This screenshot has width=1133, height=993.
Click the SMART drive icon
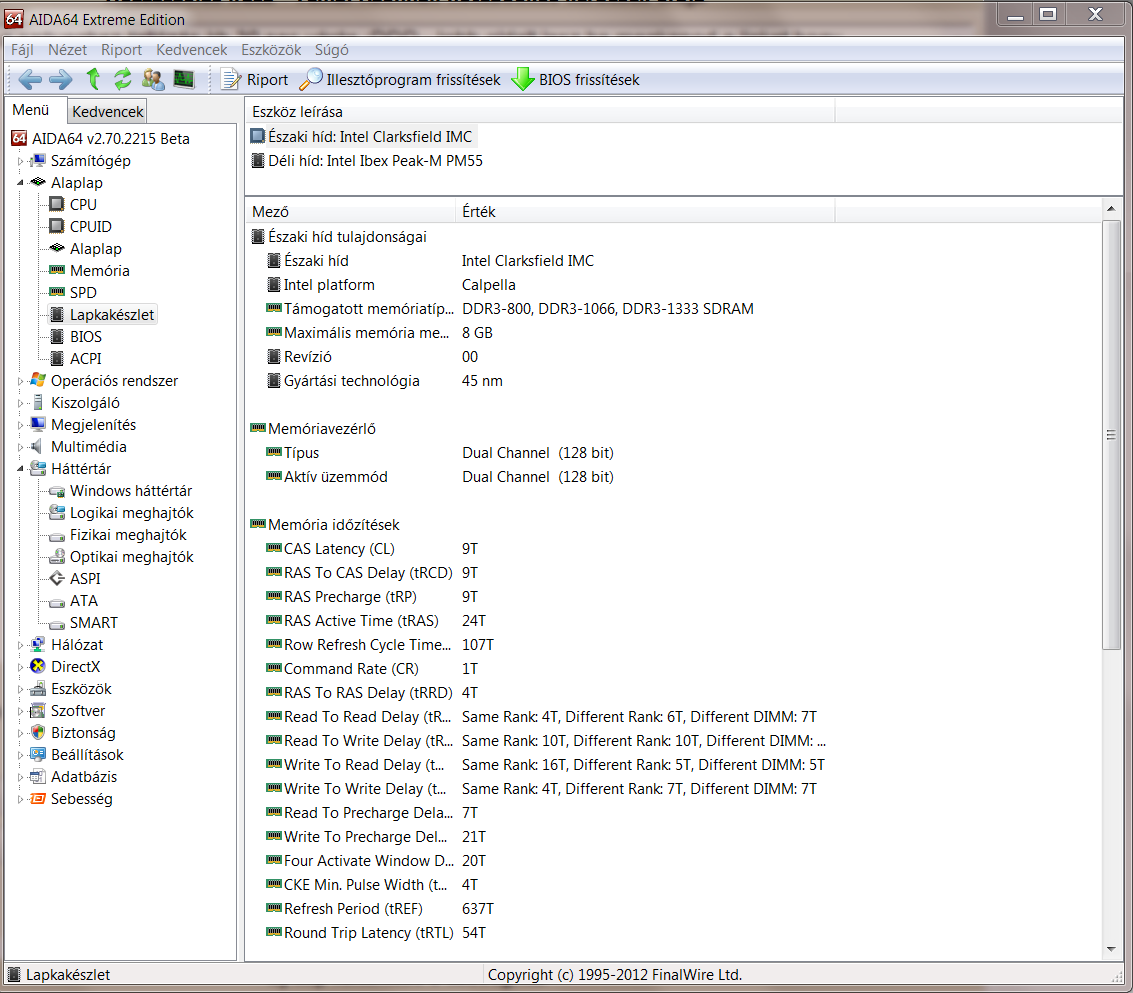[57, 623]
